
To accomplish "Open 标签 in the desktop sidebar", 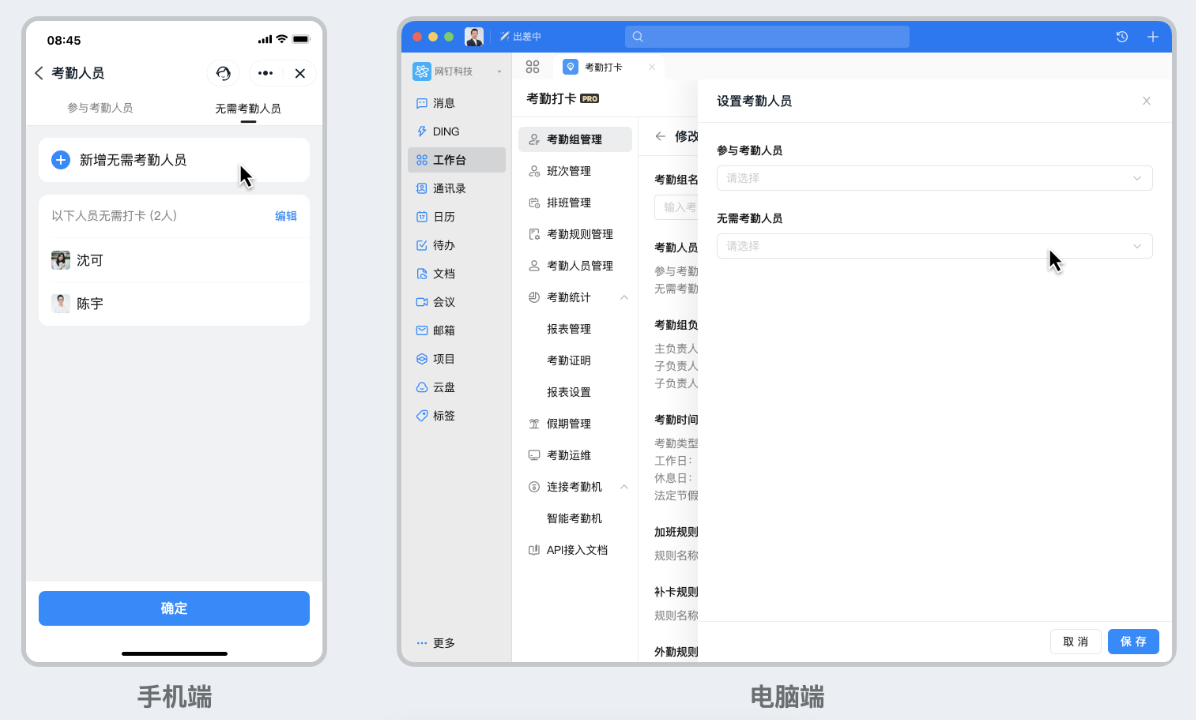I will [457, 416].
